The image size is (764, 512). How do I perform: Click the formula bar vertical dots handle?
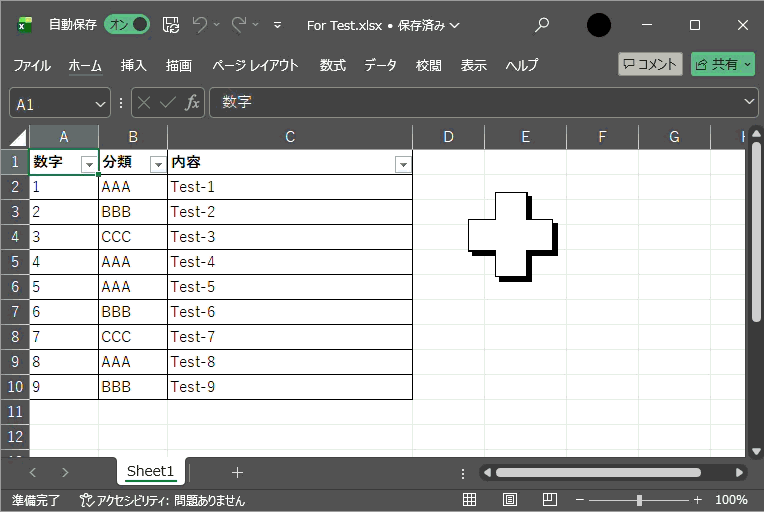click(x=121, y=103)
